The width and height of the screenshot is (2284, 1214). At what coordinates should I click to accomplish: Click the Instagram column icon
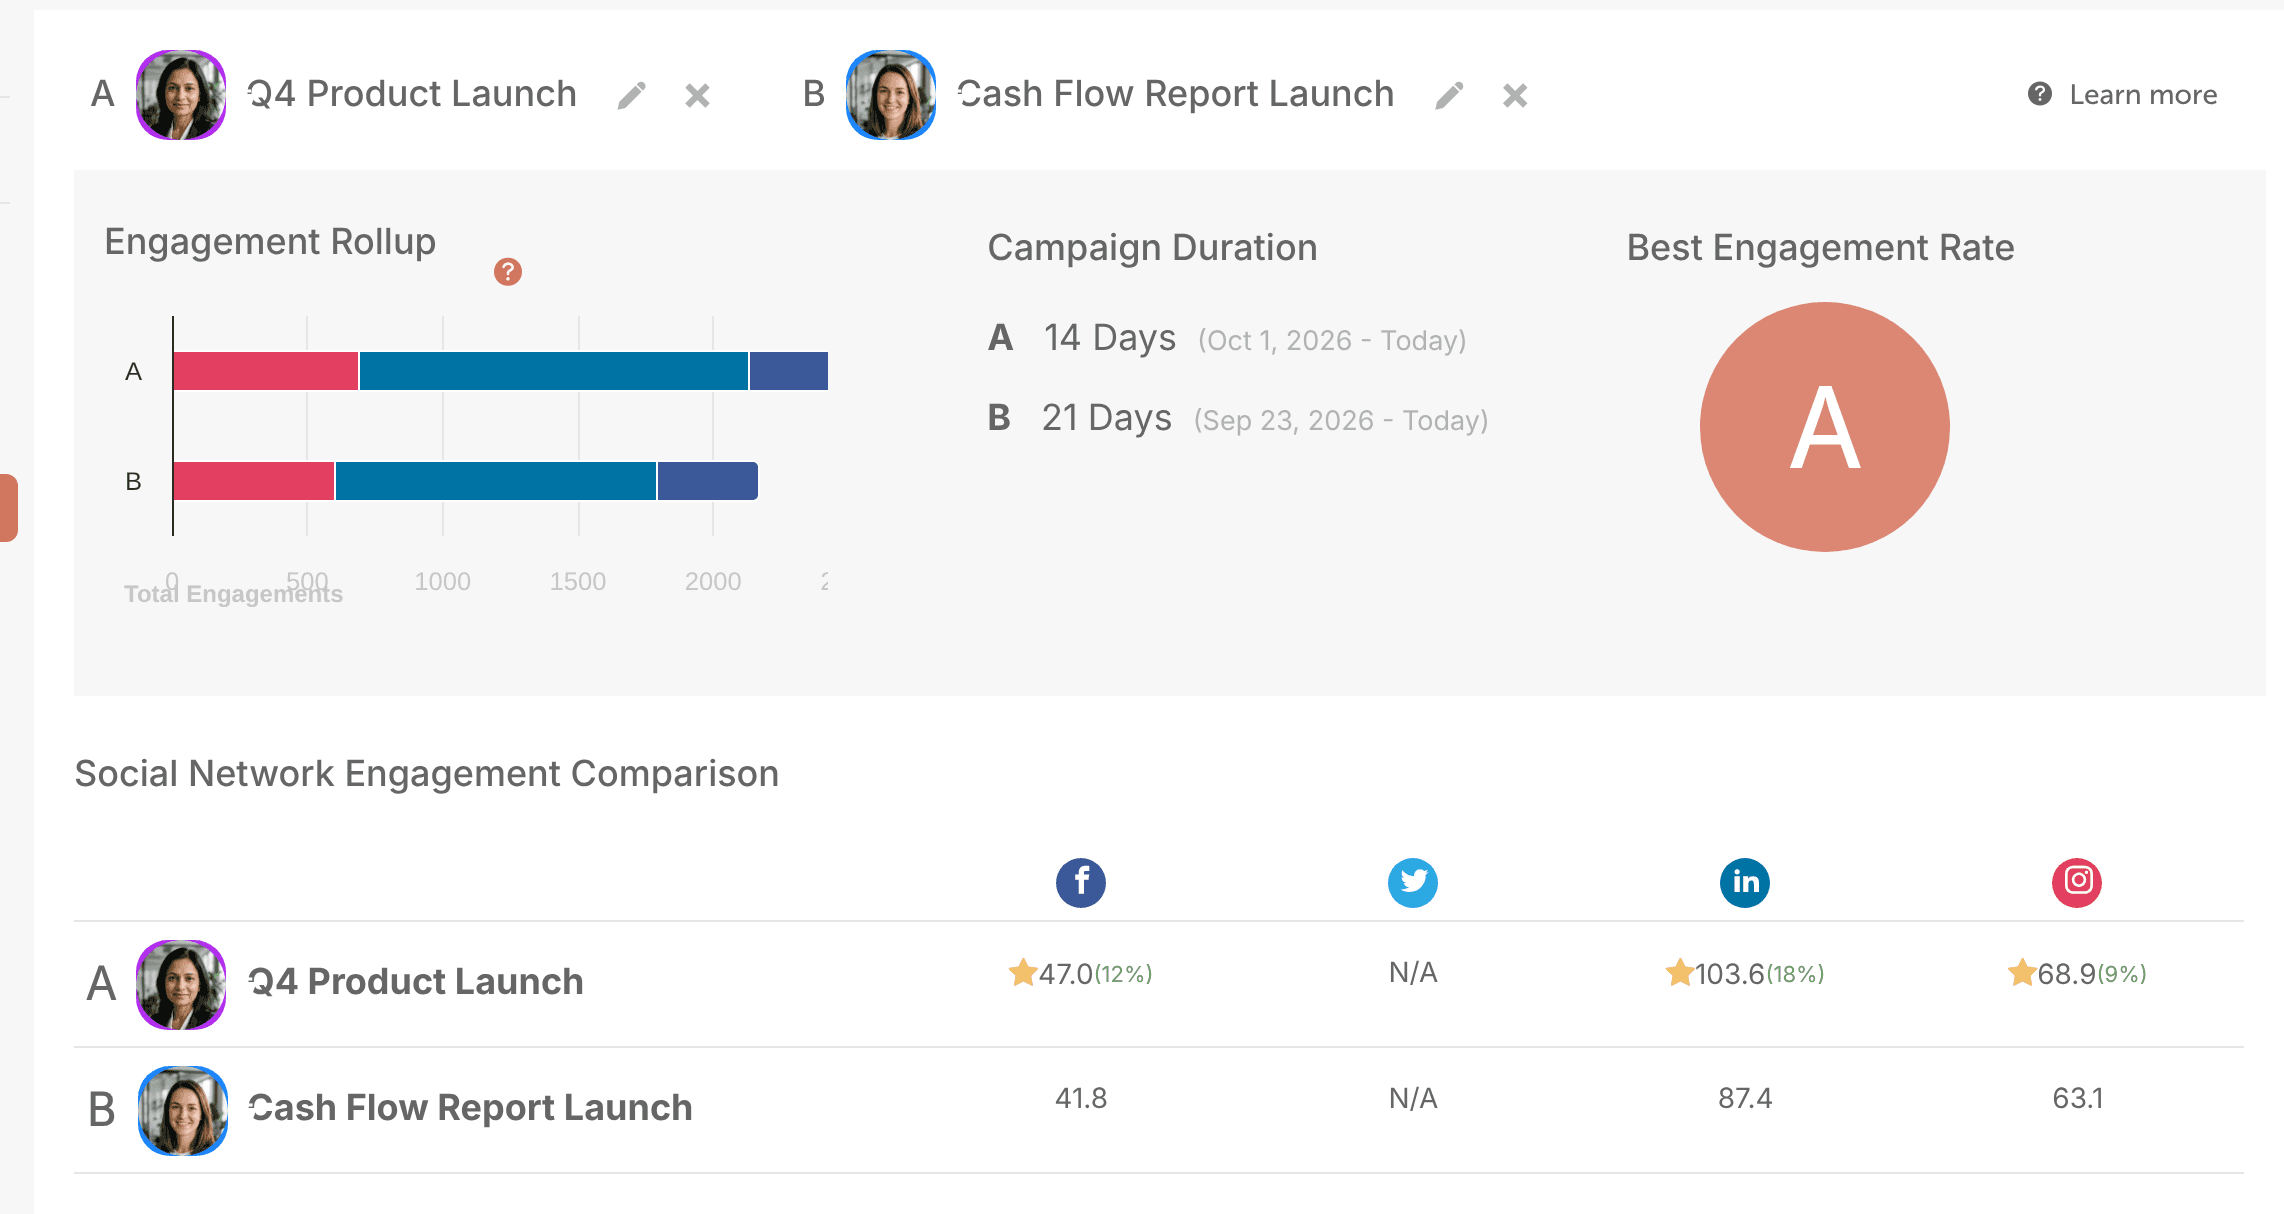[x=2077, y=883]
